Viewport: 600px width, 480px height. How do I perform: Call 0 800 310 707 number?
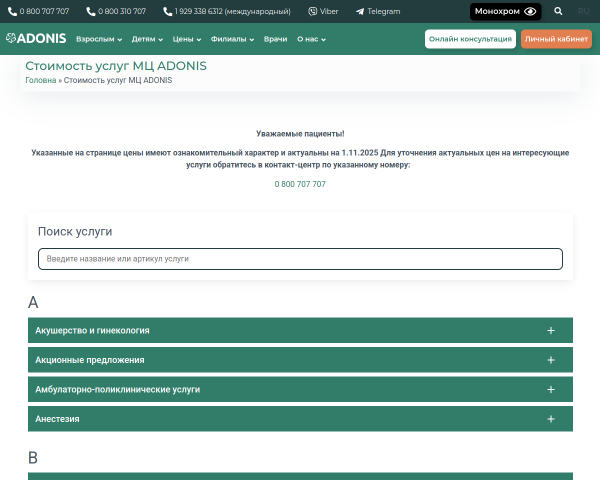pos(116,11)
